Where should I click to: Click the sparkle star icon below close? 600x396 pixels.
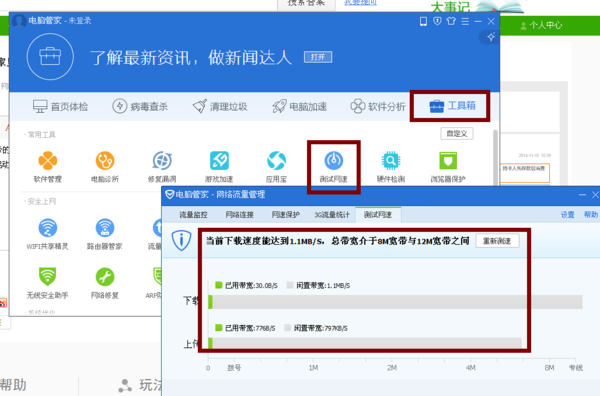coord(491,37)
